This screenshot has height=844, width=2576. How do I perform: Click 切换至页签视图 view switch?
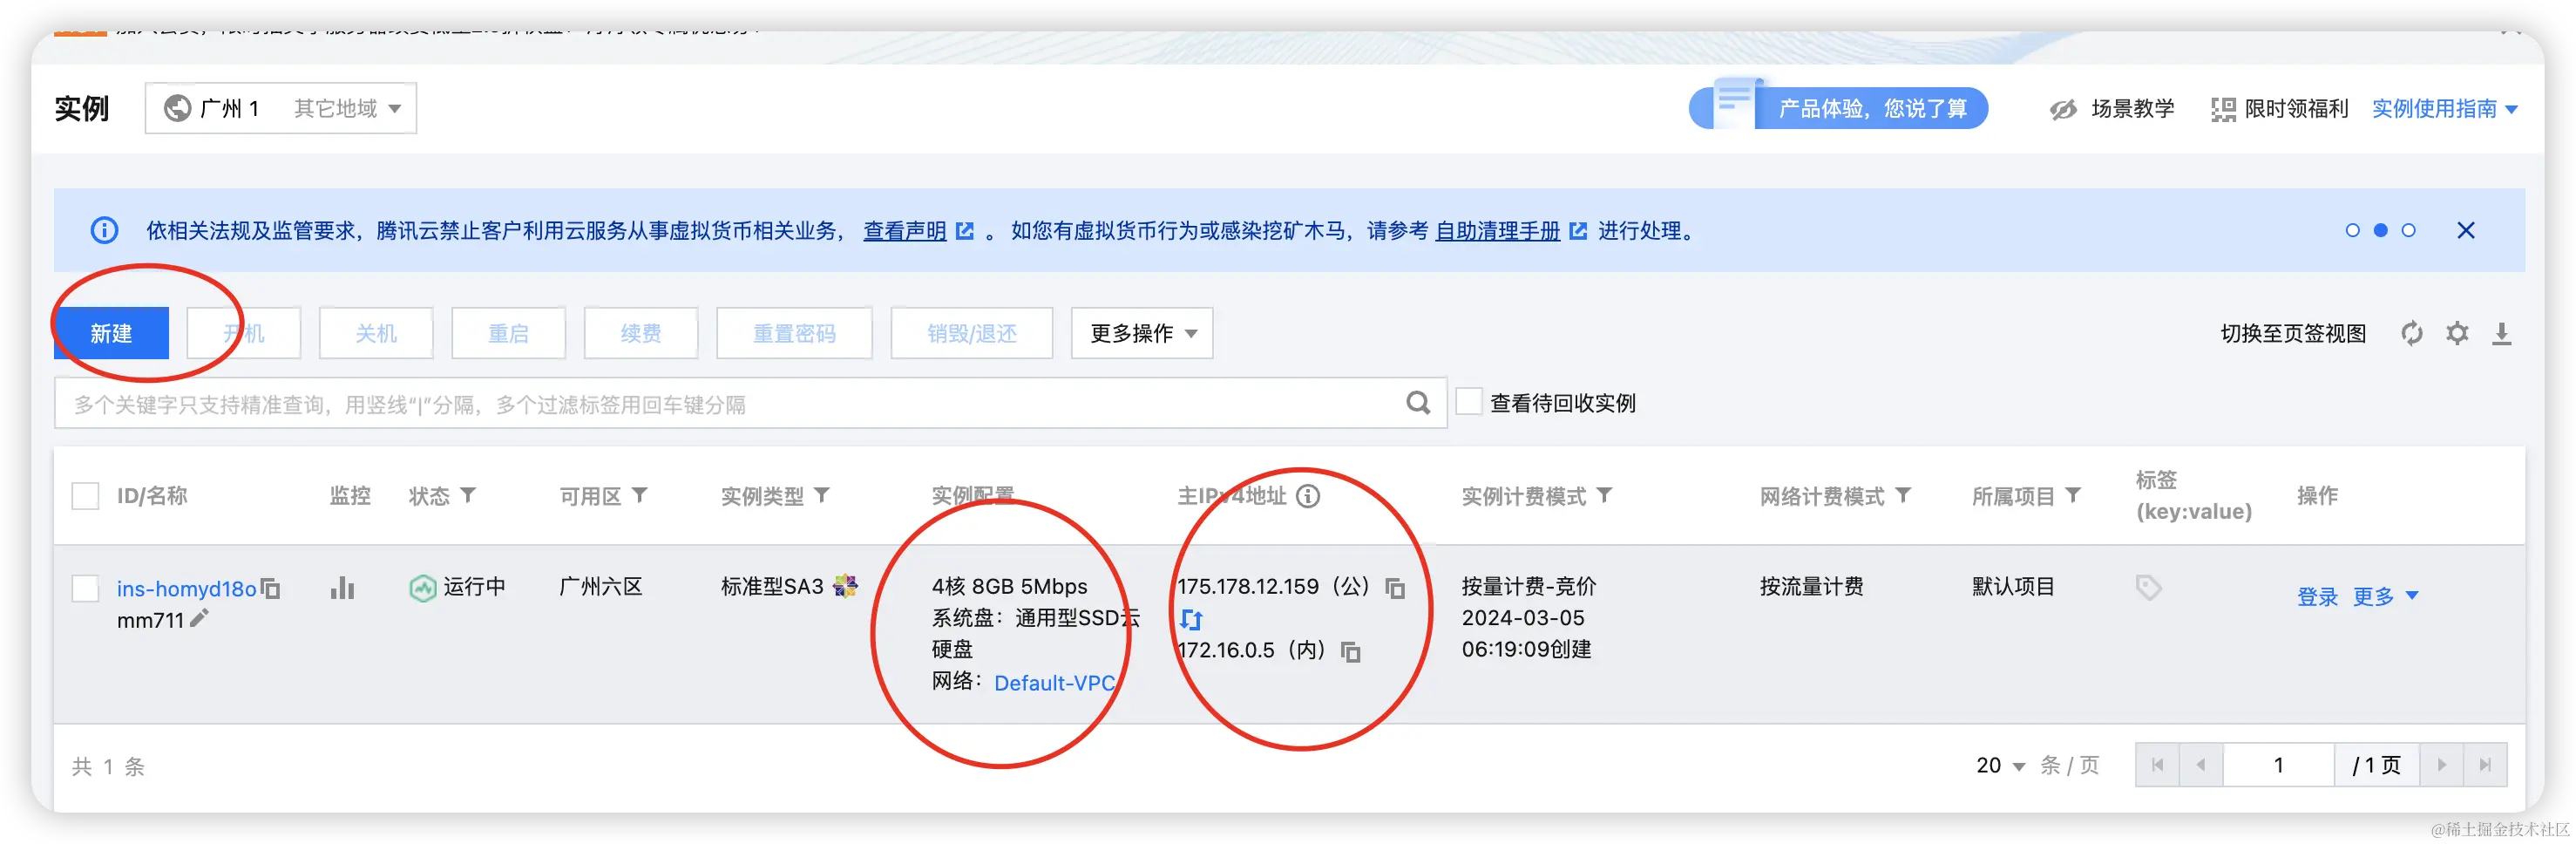coord(2293,333)
